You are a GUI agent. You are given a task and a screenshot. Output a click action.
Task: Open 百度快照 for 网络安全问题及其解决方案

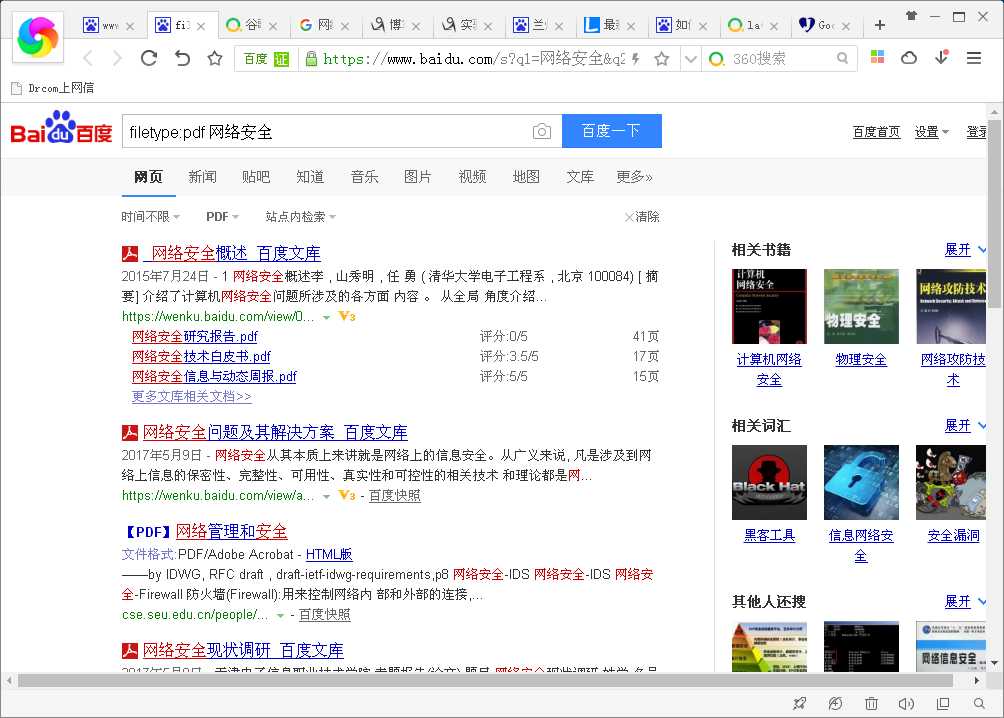(394, 495)
